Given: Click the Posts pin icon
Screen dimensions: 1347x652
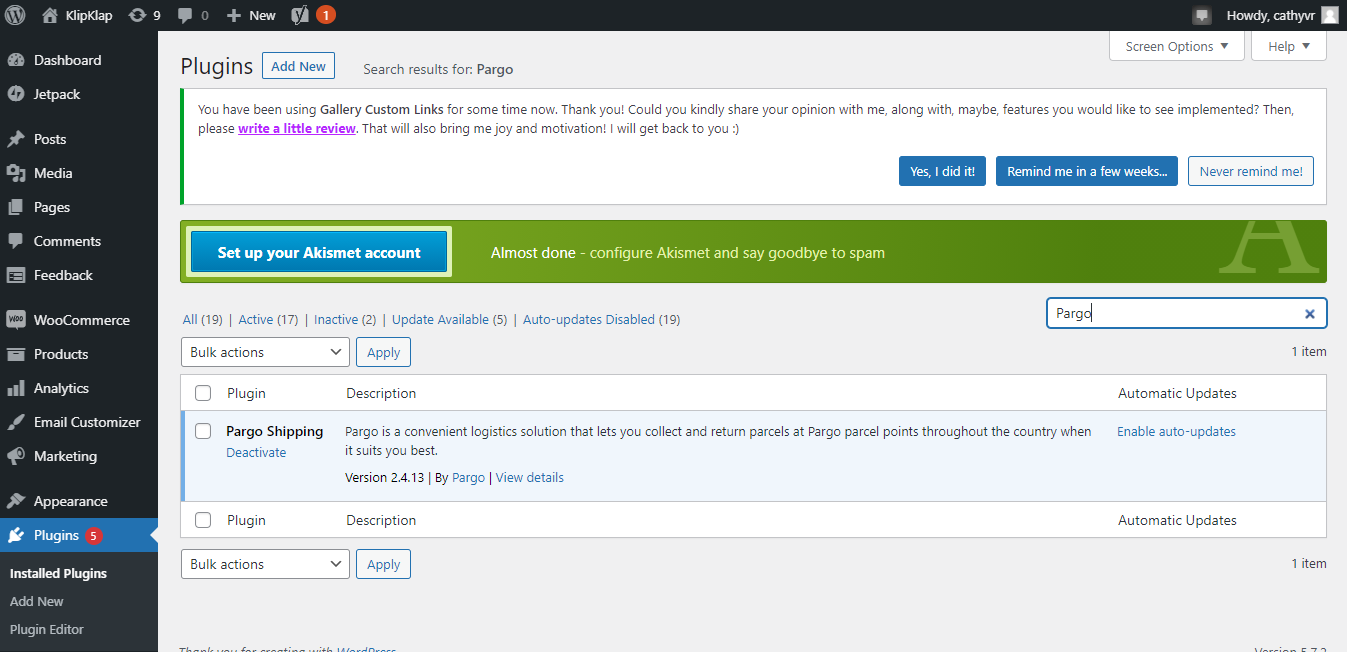Looking at the screenshot, I should pos(16,139).
